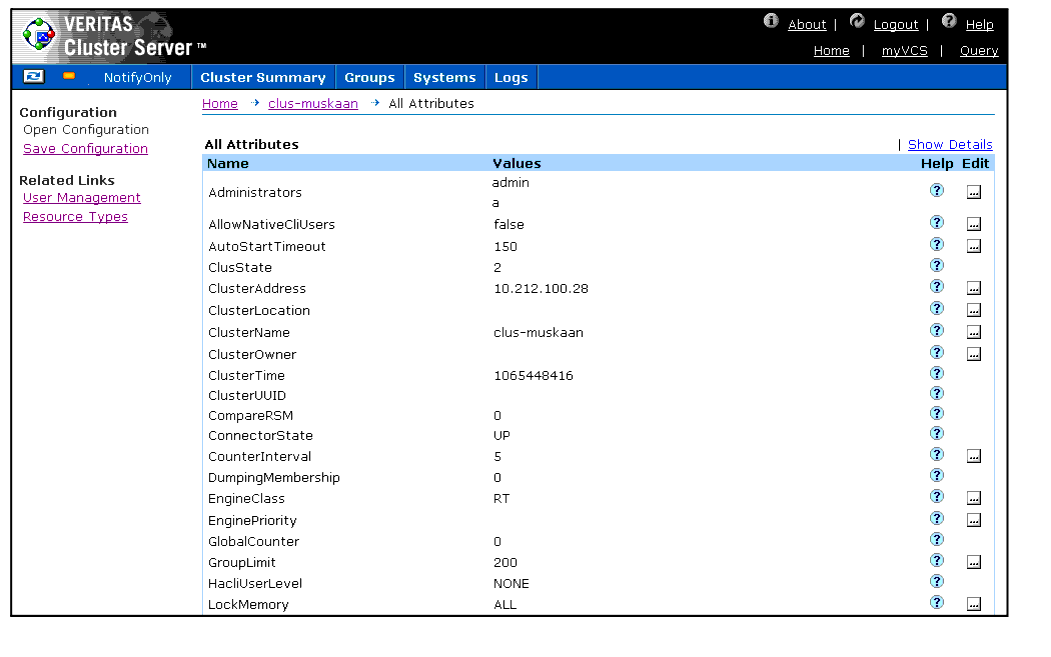Go to the Logs tab

click(511, 78)
